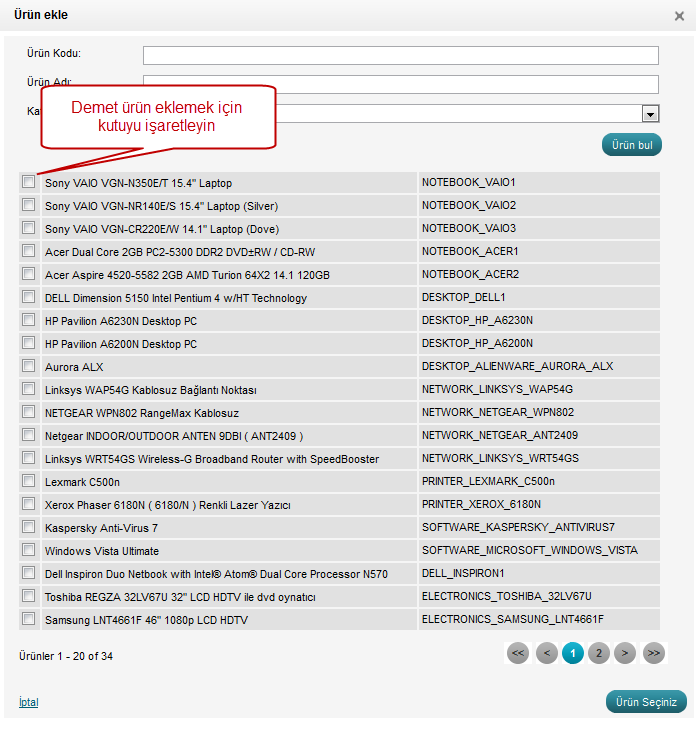
Task: Enable checkbox for Windows Vista Ultimate
Action: [x=28, y=550]
